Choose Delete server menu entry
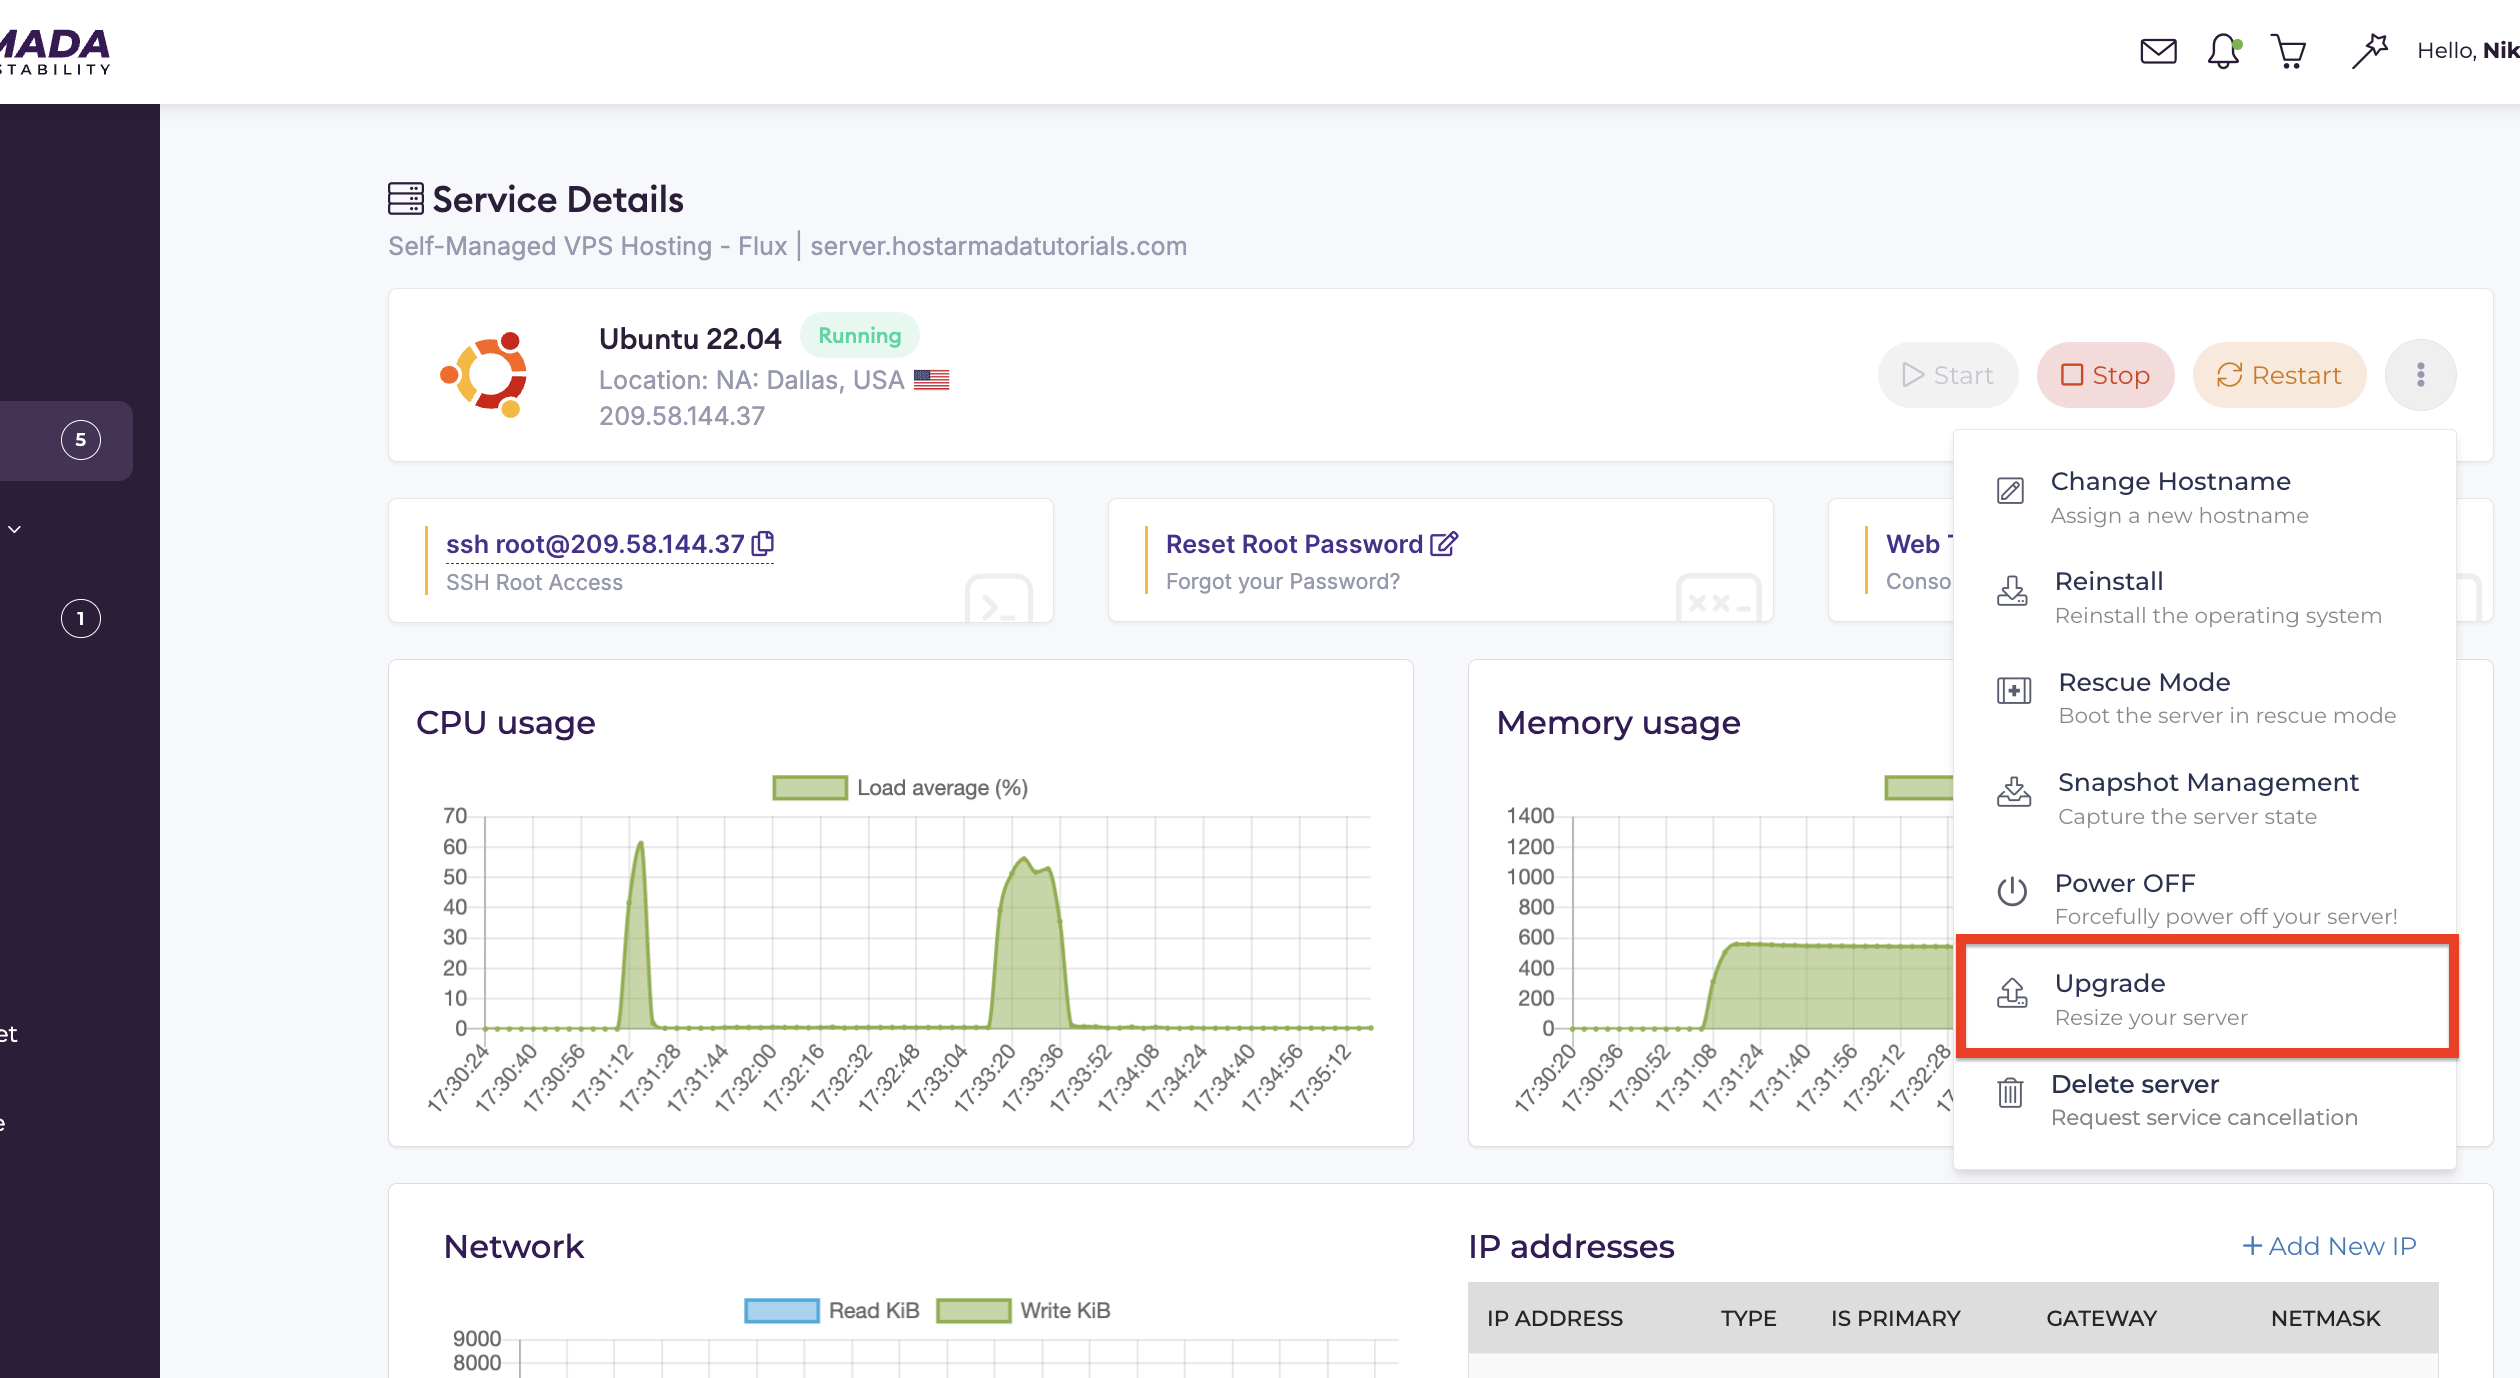The image size is (2520, 1378). pos(2204,1099)
